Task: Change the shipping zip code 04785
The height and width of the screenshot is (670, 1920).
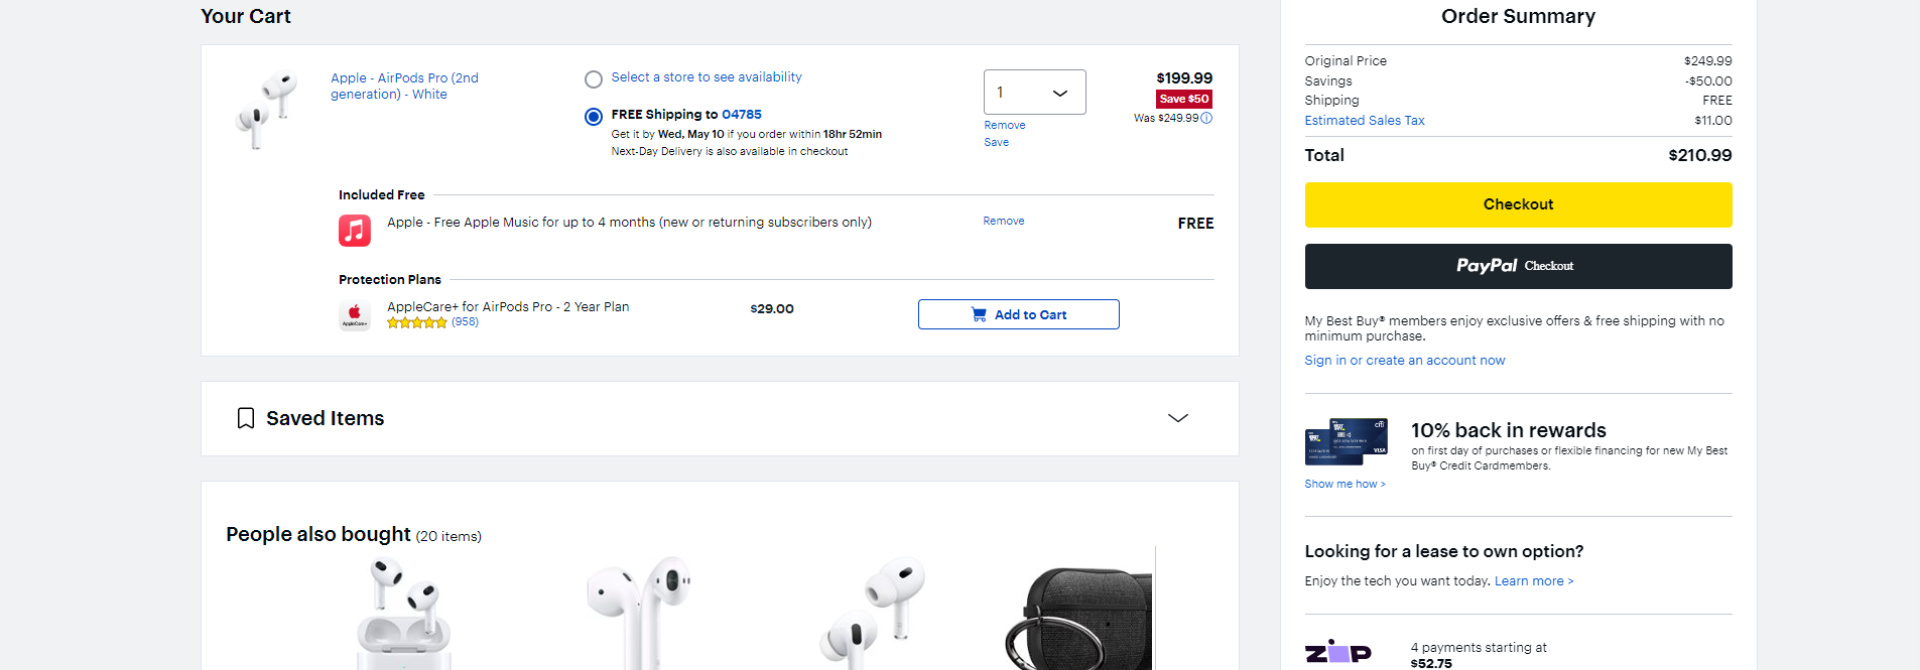Action: (x=742, y=114)
